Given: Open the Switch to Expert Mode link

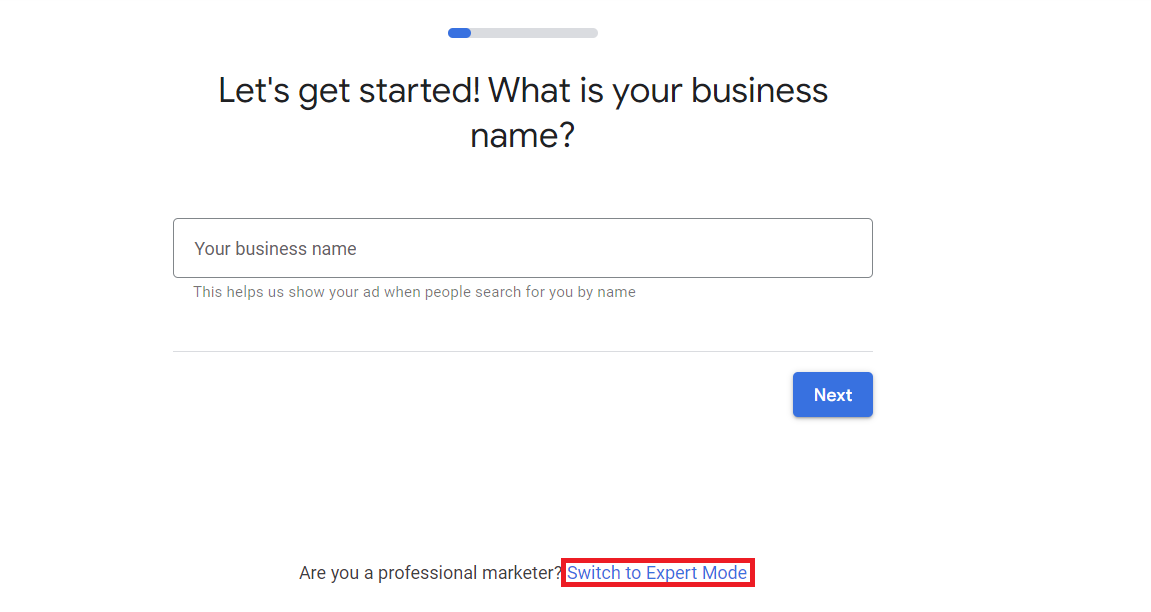Looking at the screenshot, I should coord(657,573).
